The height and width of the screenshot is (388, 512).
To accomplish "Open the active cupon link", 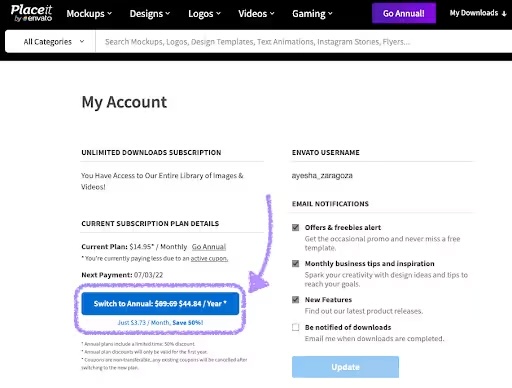I will tap(209, 258).
